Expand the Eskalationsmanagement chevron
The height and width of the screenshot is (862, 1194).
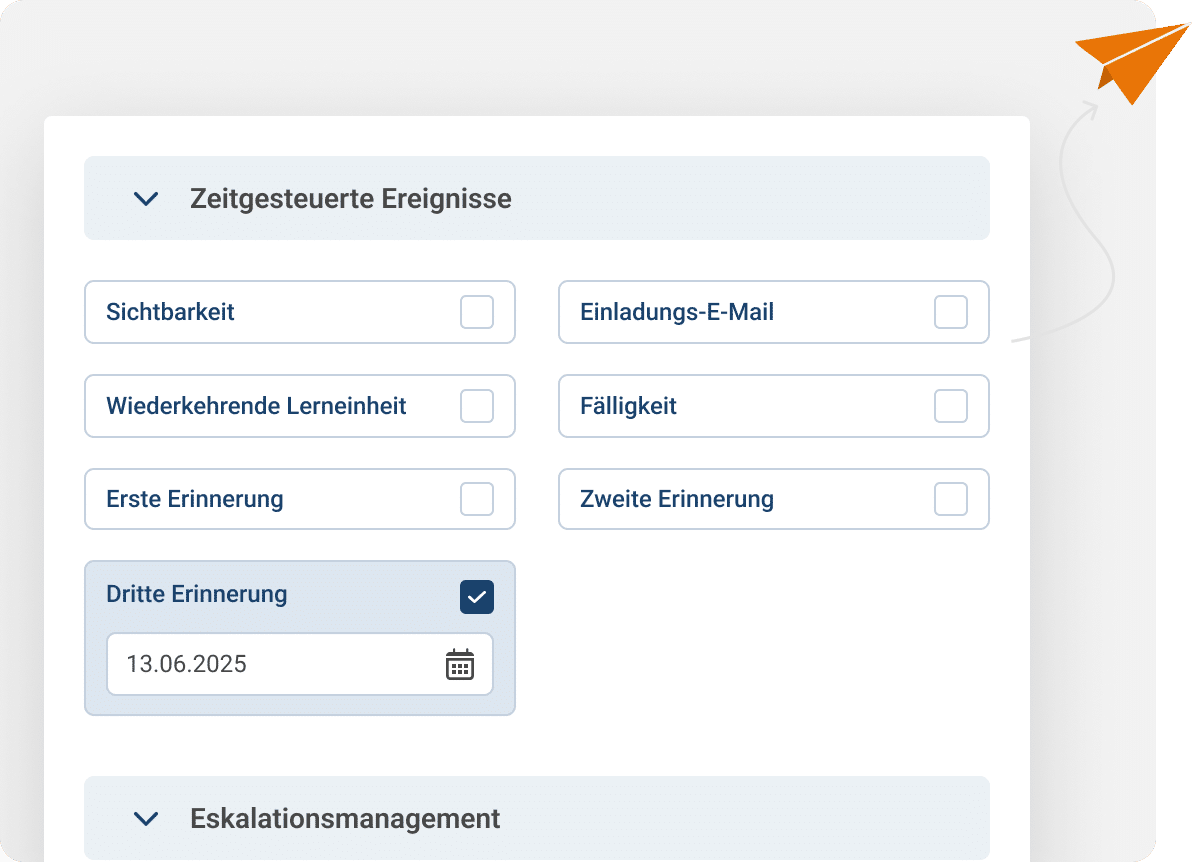point(146,819)
